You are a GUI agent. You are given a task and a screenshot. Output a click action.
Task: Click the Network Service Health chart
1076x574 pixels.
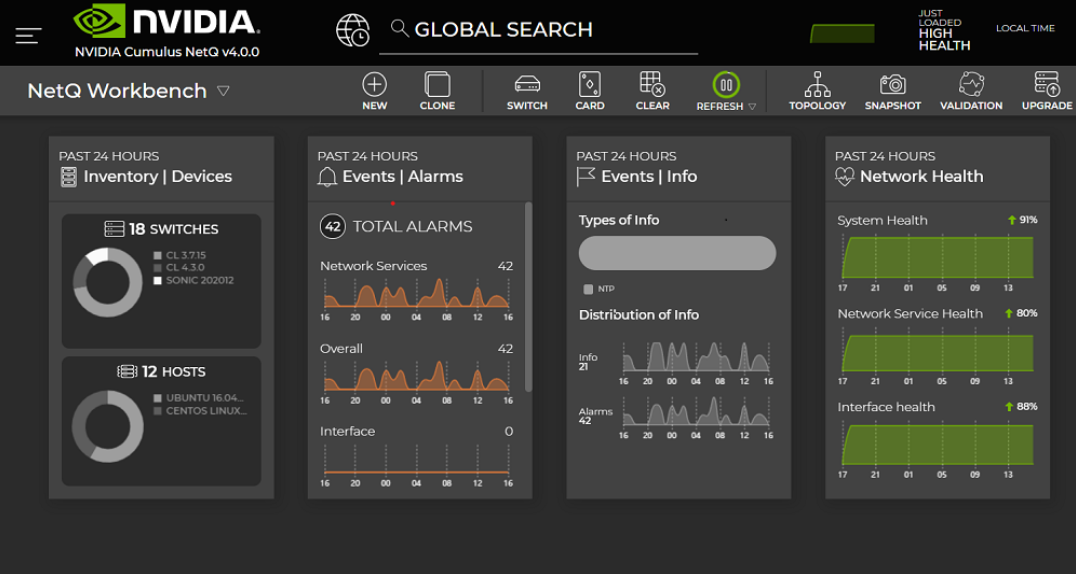[x=937, y=351]
